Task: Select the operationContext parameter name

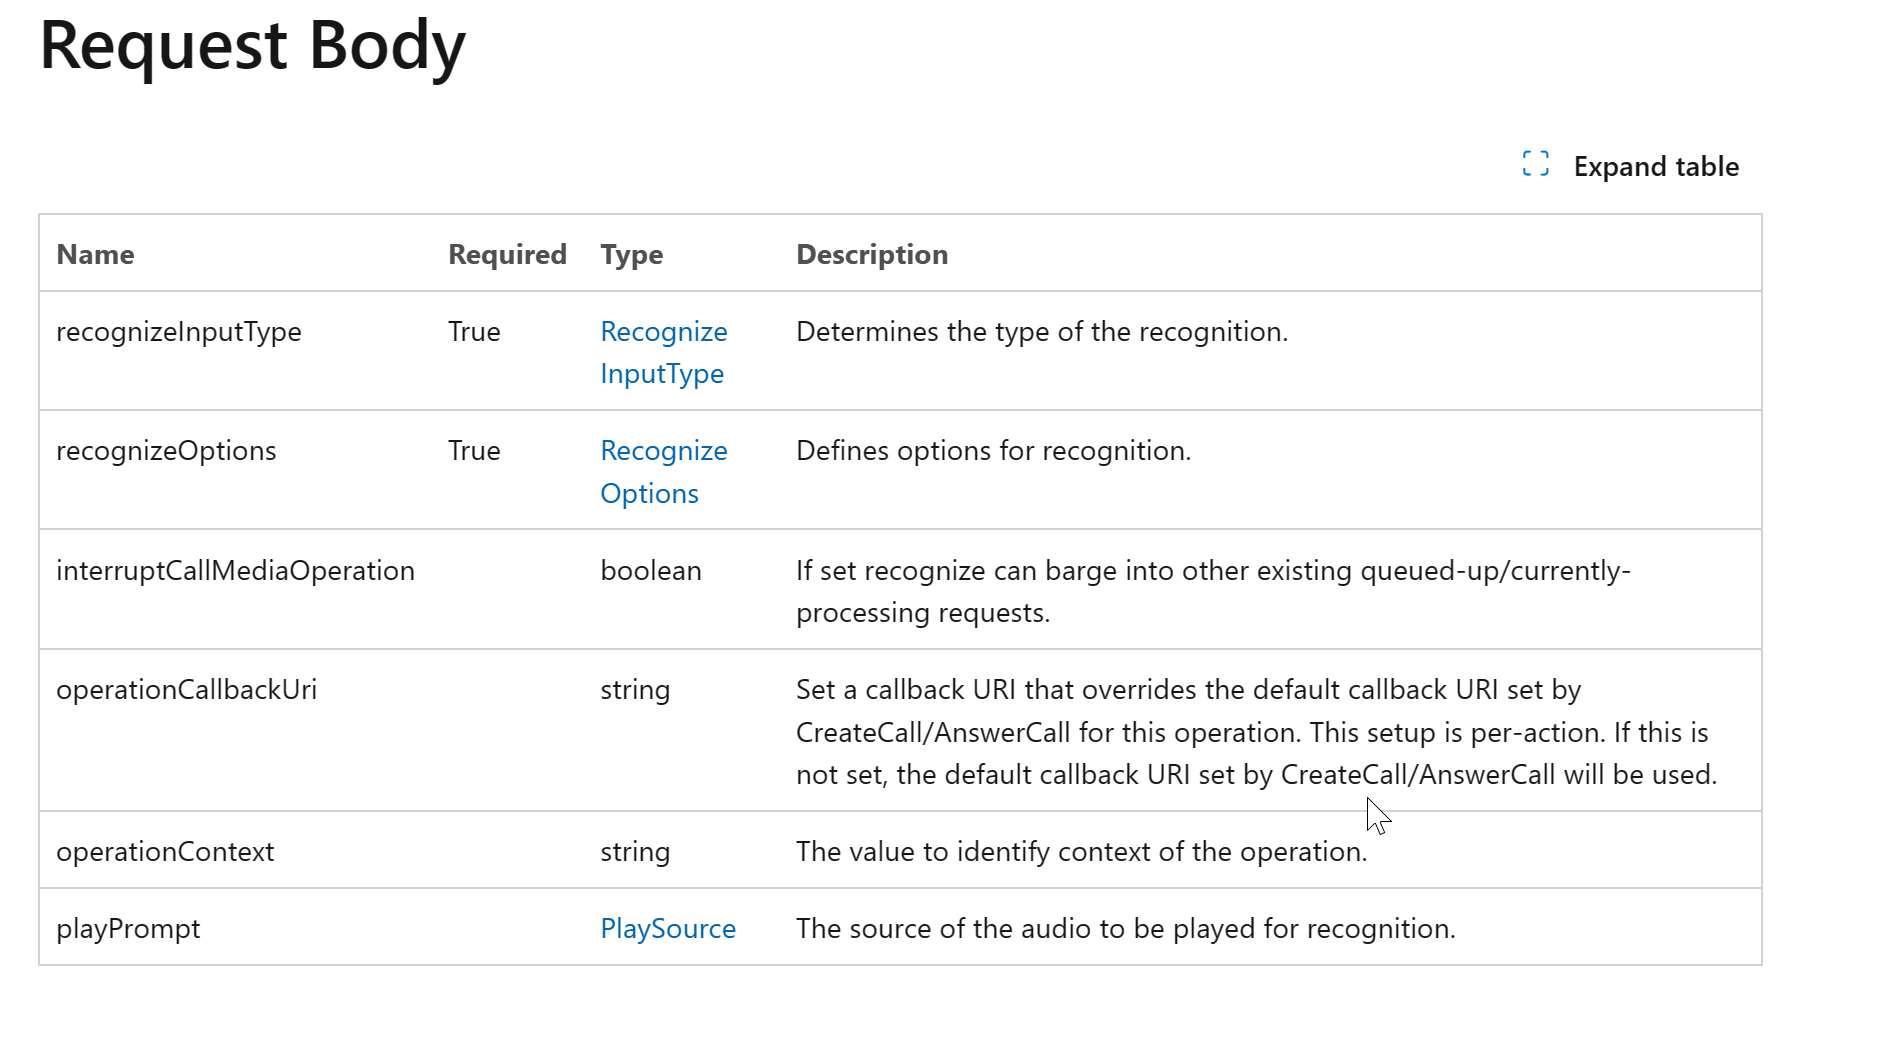Action: [165, 852]
